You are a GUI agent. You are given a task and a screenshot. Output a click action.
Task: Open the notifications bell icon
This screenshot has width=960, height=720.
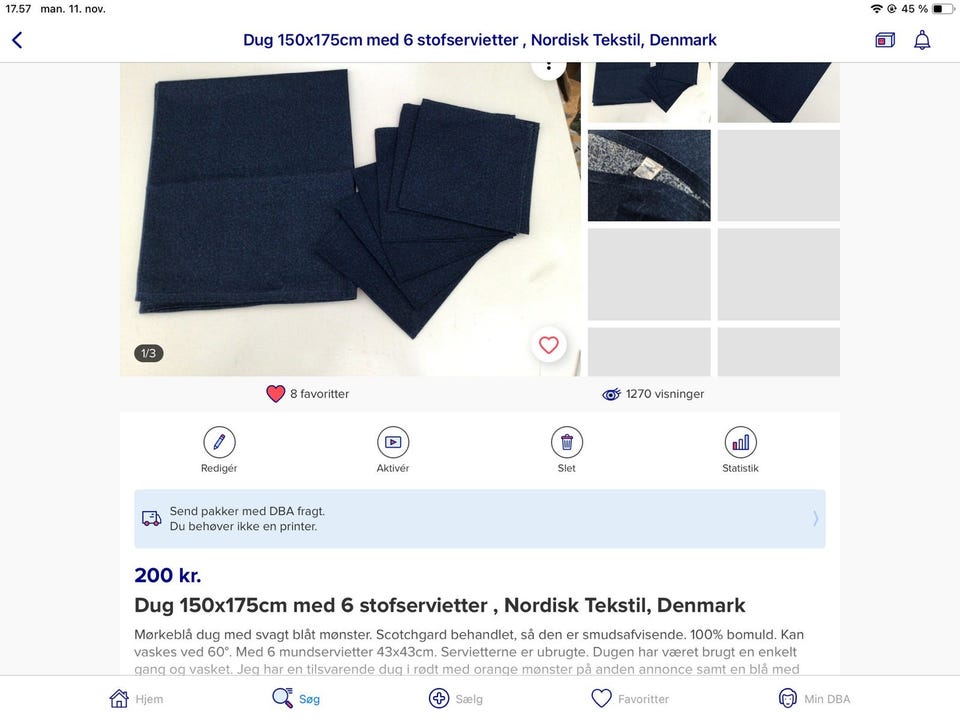point(922,40)
